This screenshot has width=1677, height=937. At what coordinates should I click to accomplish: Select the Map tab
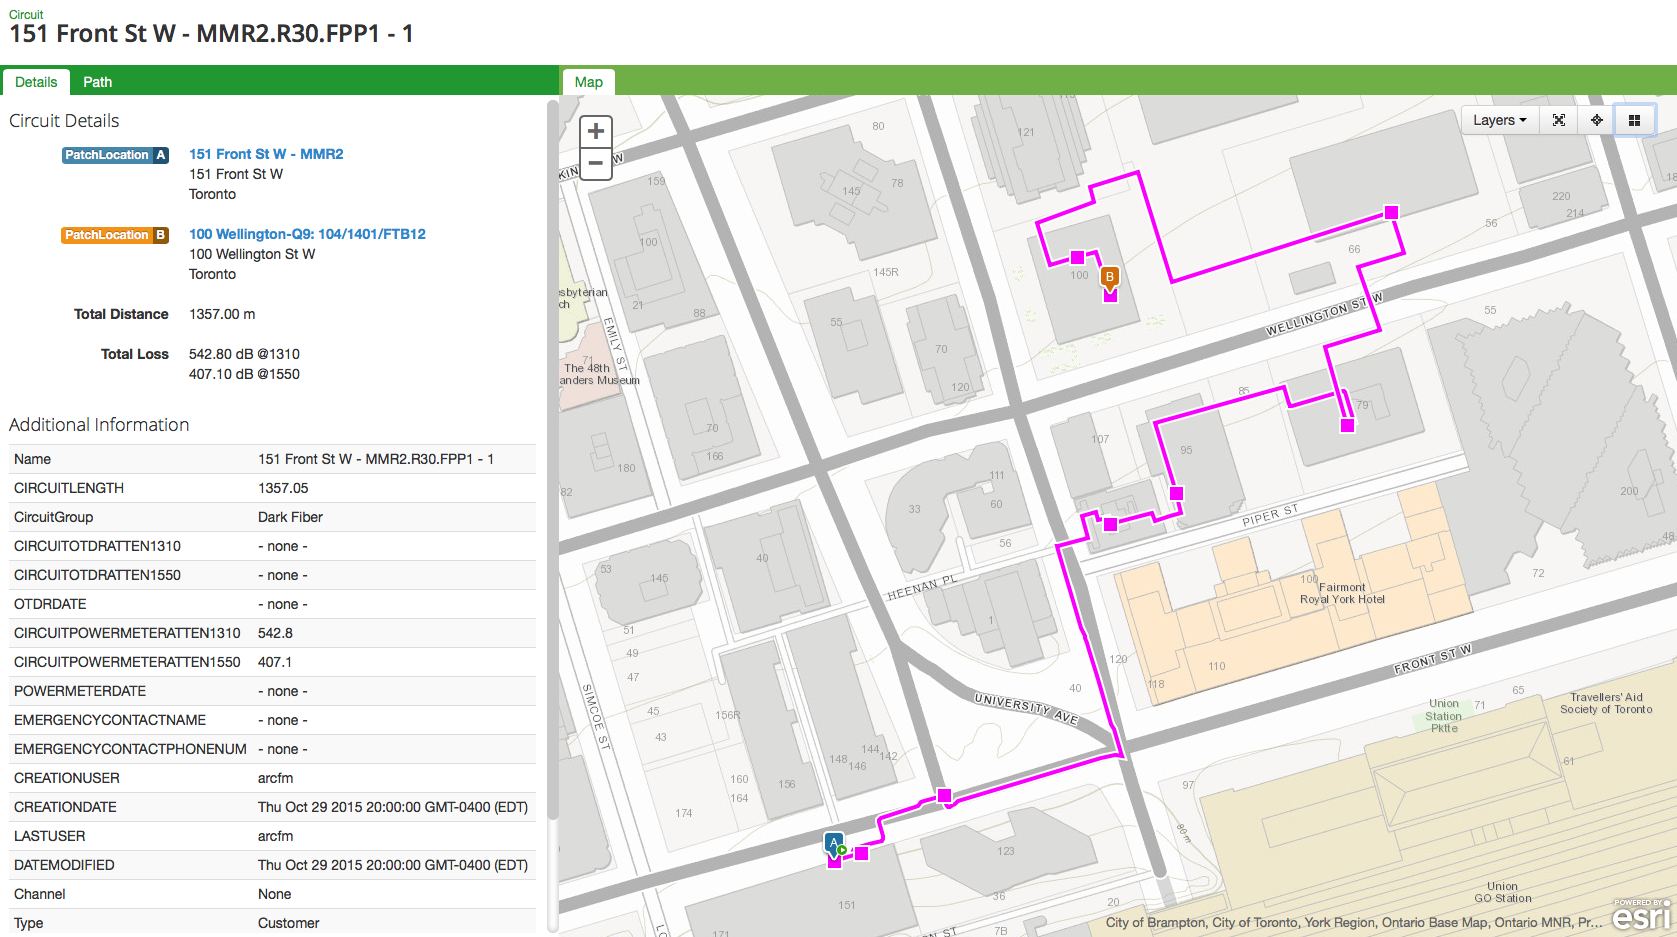pos(588,82)
